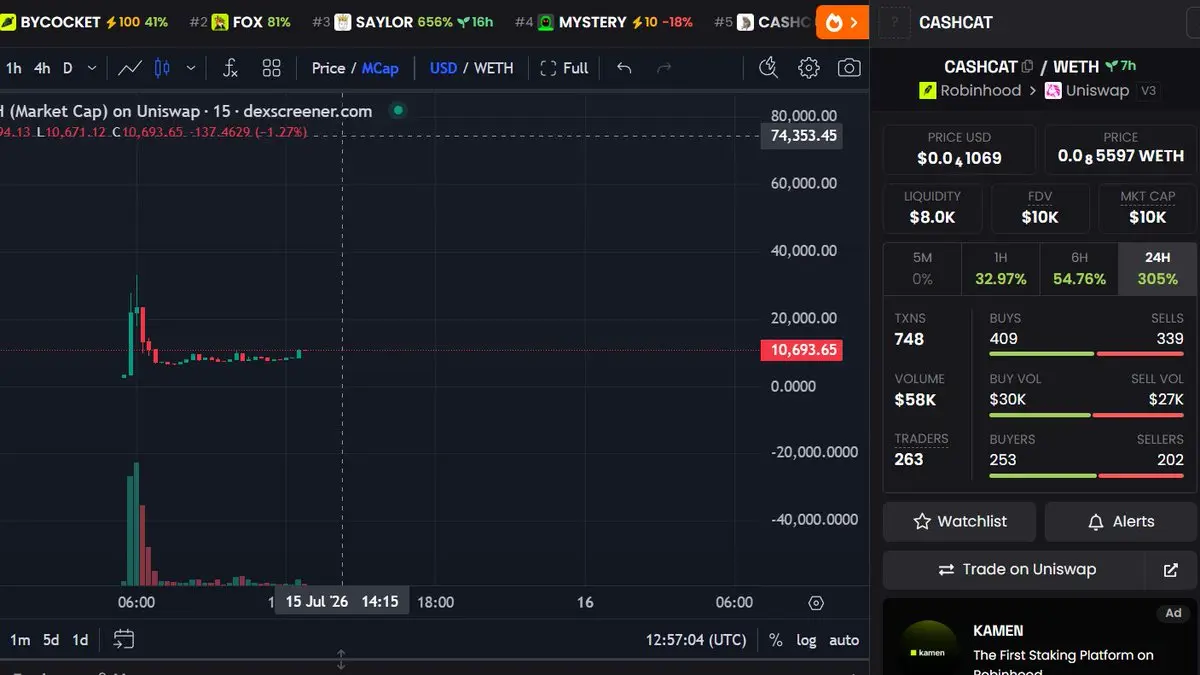Select the 1H stats tab
Viewport: 1200px width, 675px height.
click(1001, 268)
